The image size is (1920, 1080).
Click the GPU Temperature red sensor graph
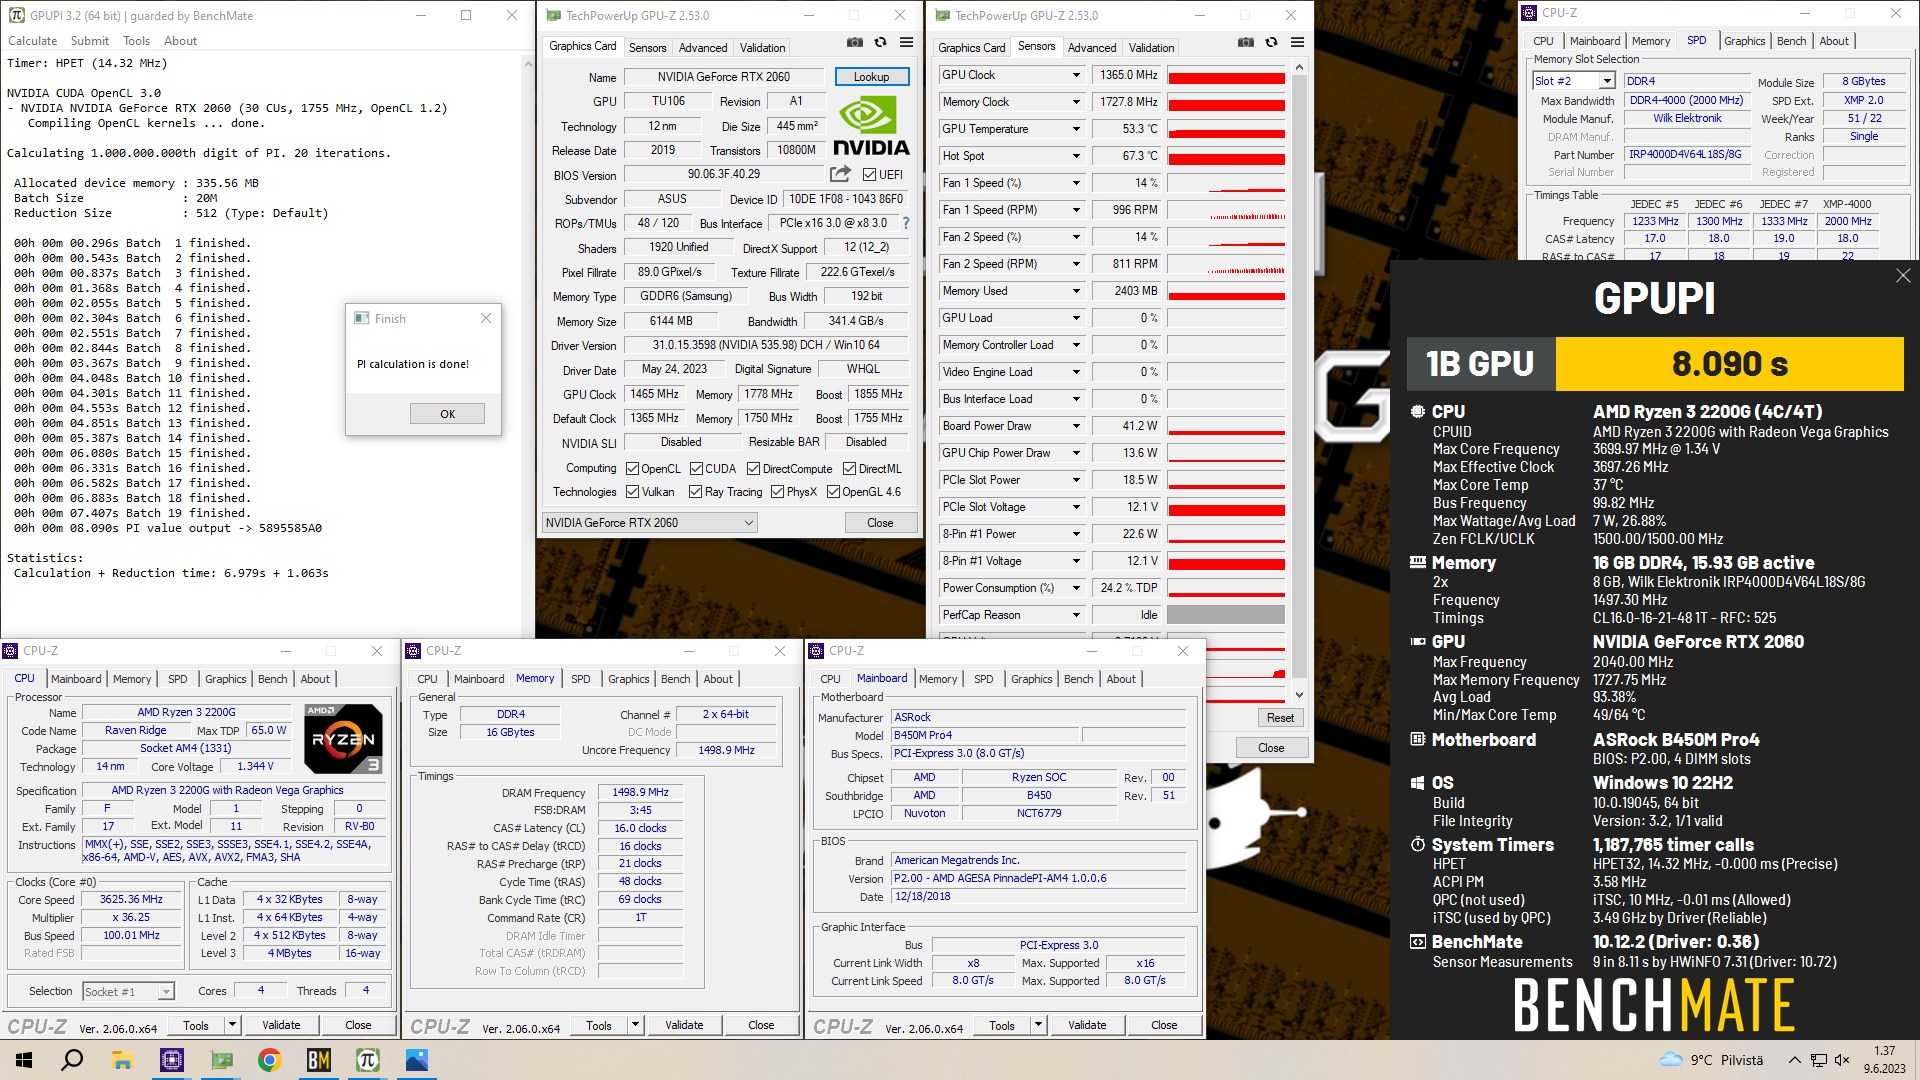1226,129
